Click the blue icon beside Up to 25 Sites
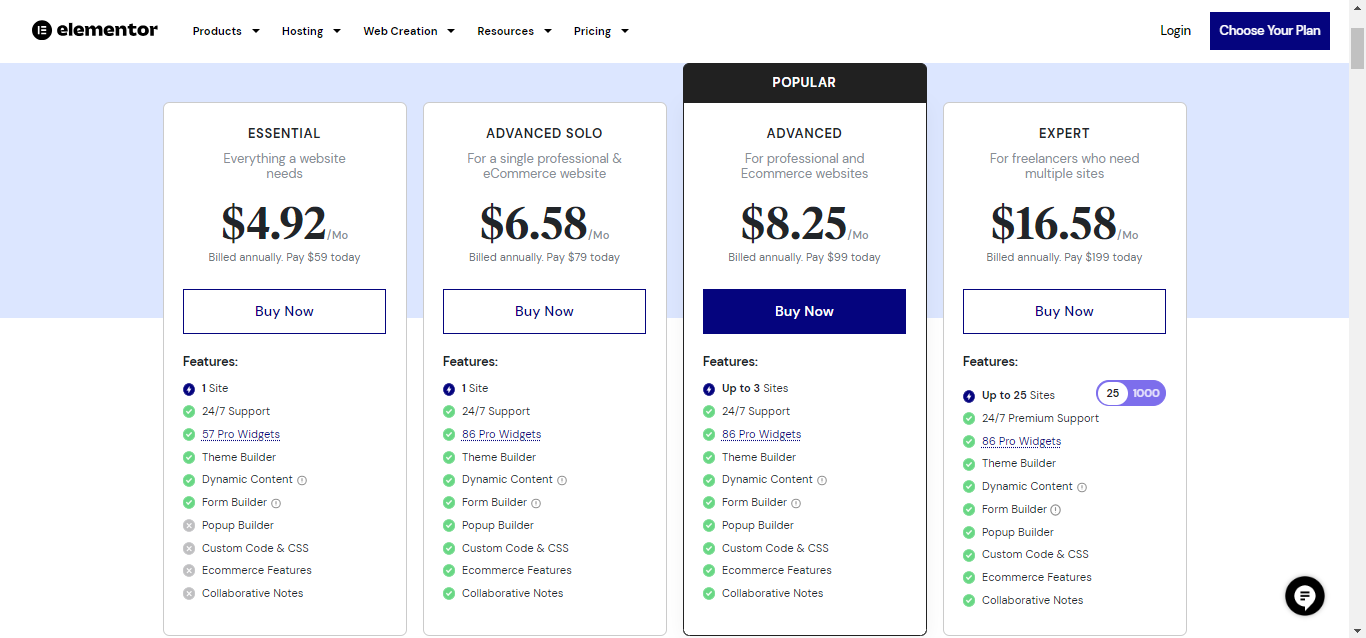The width and height of the screenshot is (1366, 638). coord(969,396)
